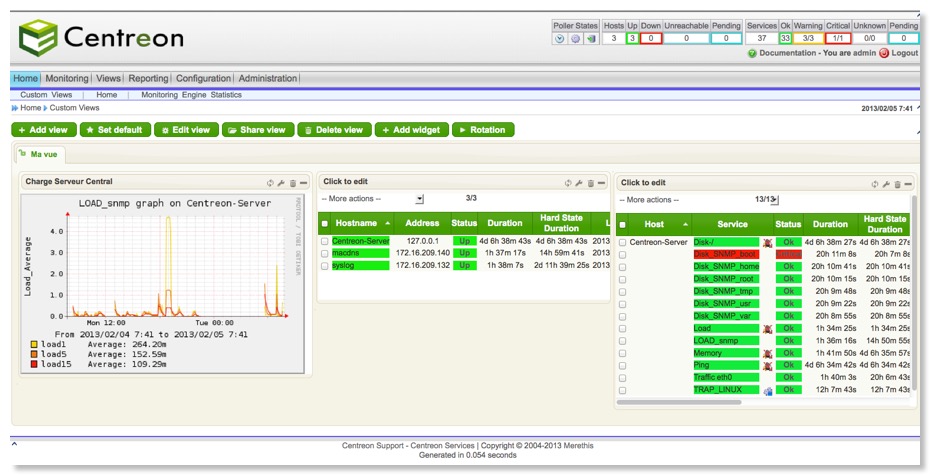
Task: Open the Administration main menu
Action: pyautogui.click(x=267, y=78)
